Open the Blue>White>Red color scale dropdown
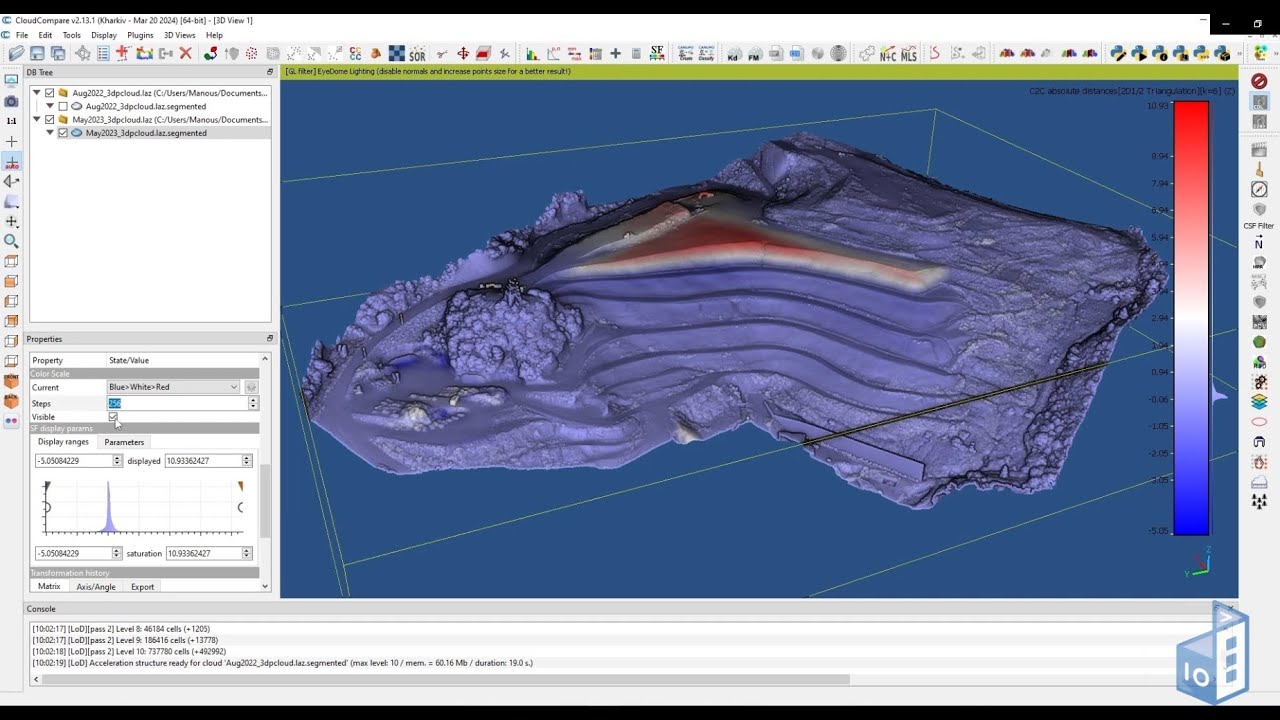 click(174, 387)
